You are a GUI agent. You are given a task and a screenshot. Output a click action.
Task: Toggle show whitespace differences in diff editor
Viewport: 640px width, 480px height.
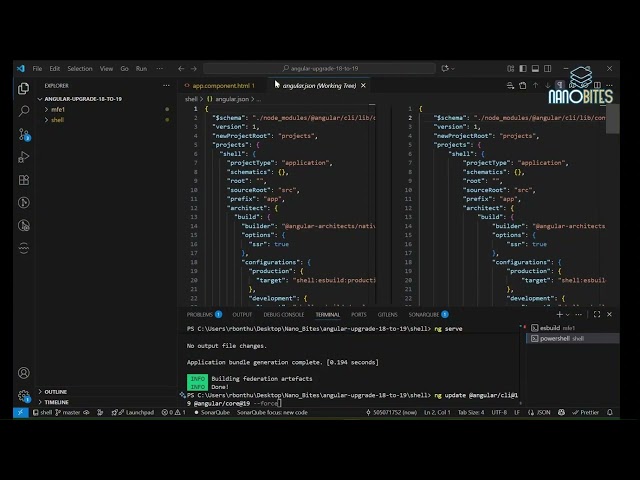tap(560, 85)
